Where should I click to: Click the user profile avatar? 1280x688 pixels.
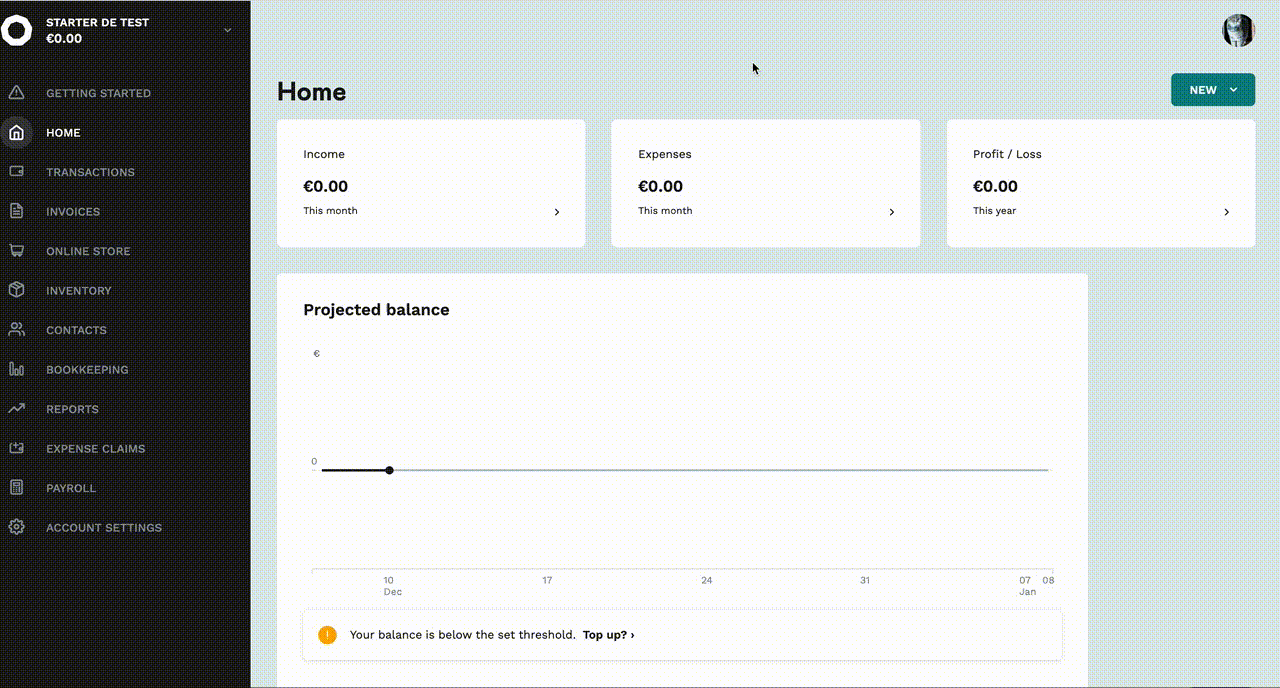tap(1238, 31)
